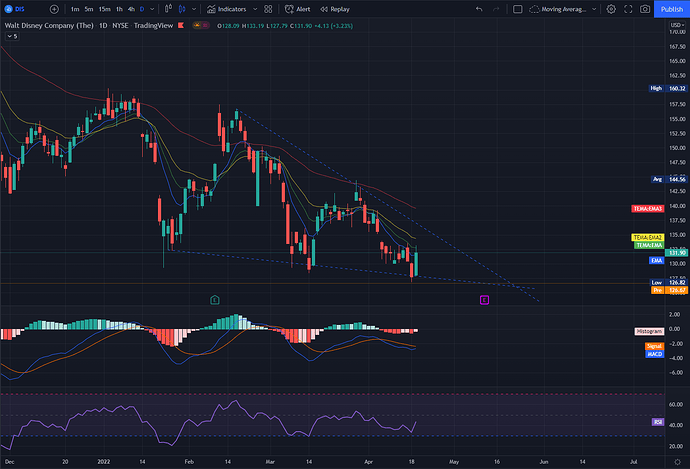
Task: Click the purple RSI indicator label
Action: point(658,422)
